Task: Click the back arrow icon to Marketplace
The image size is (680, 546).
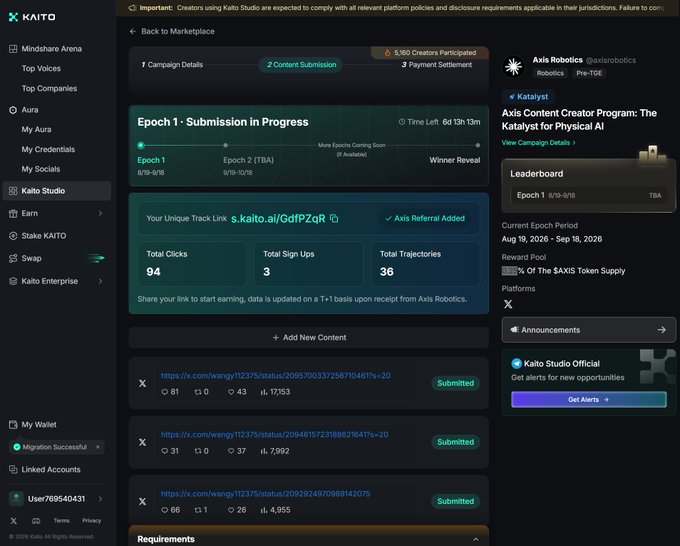Action: coord(133,32)
